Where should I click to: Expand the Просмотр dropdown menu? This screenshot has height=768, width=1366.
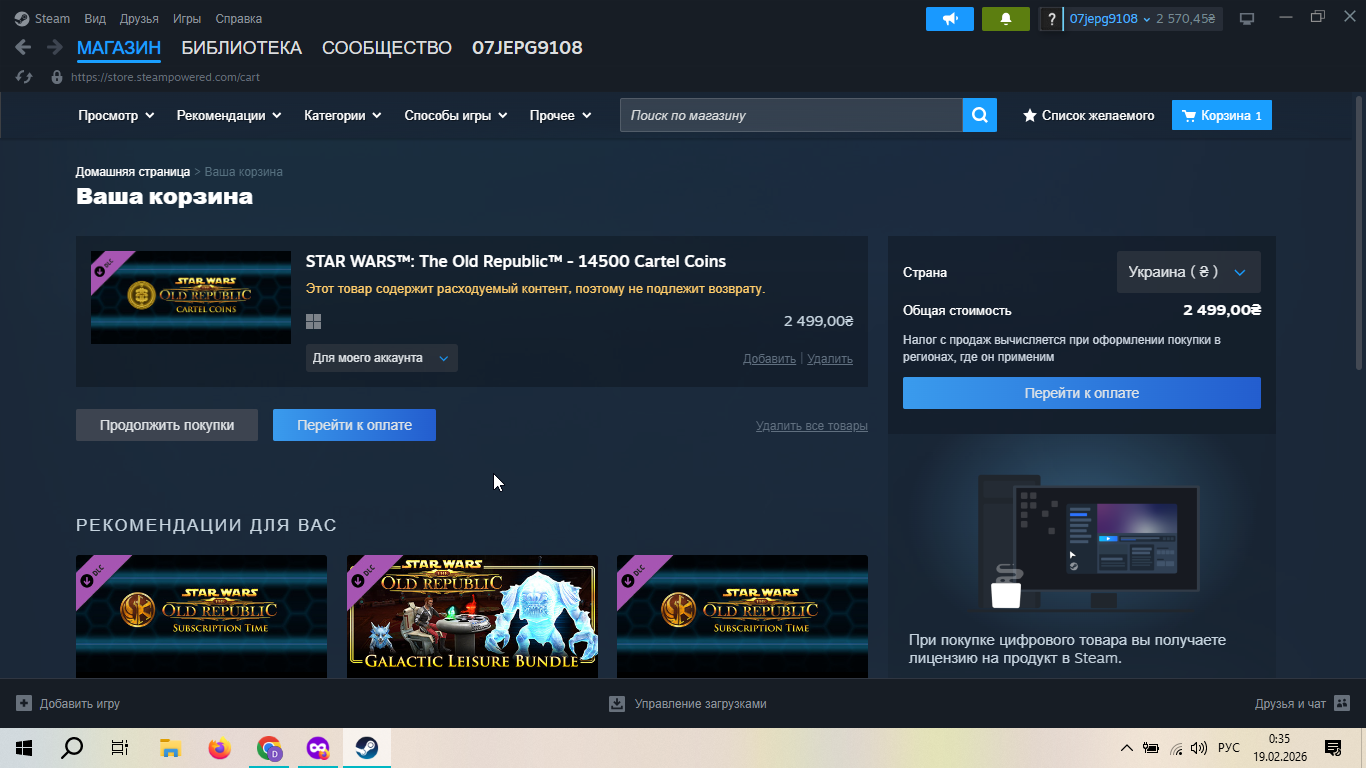coord(116,115)
